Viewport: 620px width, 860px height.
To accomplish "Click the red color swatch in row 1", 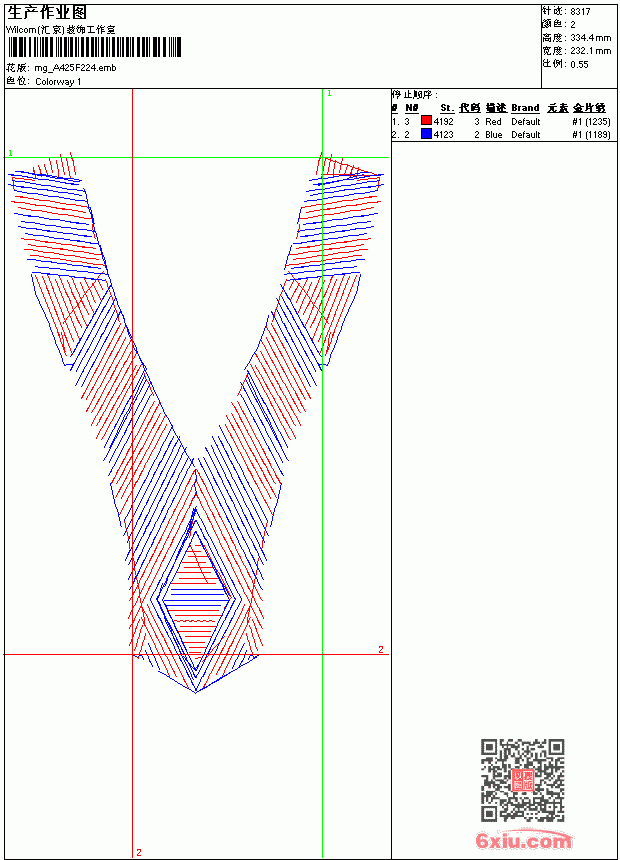I will pyautogui.click(x=426, y=121).
